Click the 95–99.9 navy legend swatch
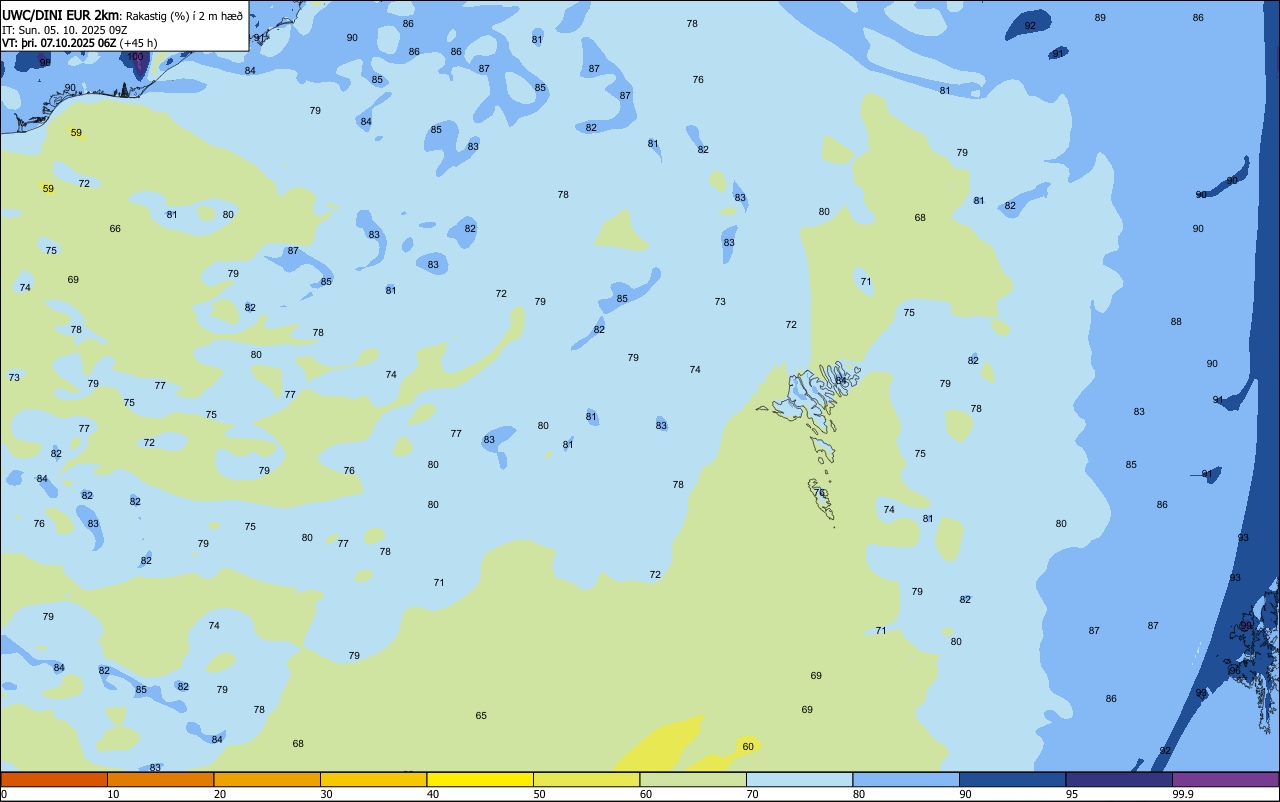 tap(1119, 780)
